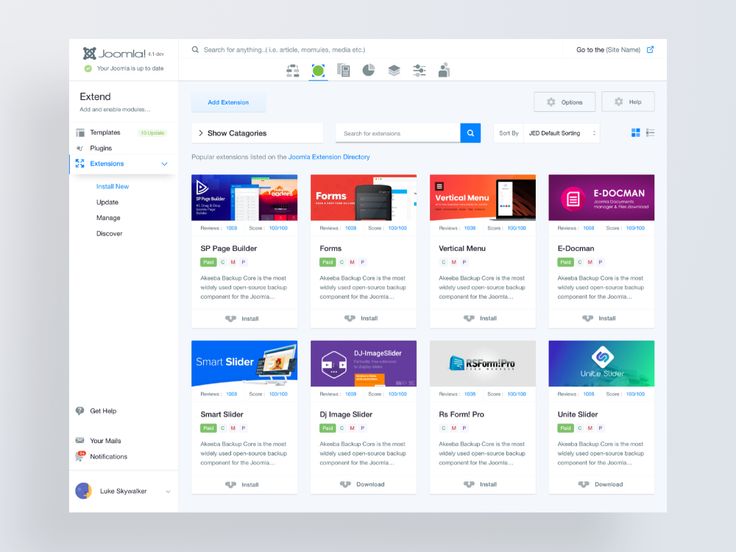Open the sliders settings icon in toolbar
This screenshot has height=552, width=736.
419,71
